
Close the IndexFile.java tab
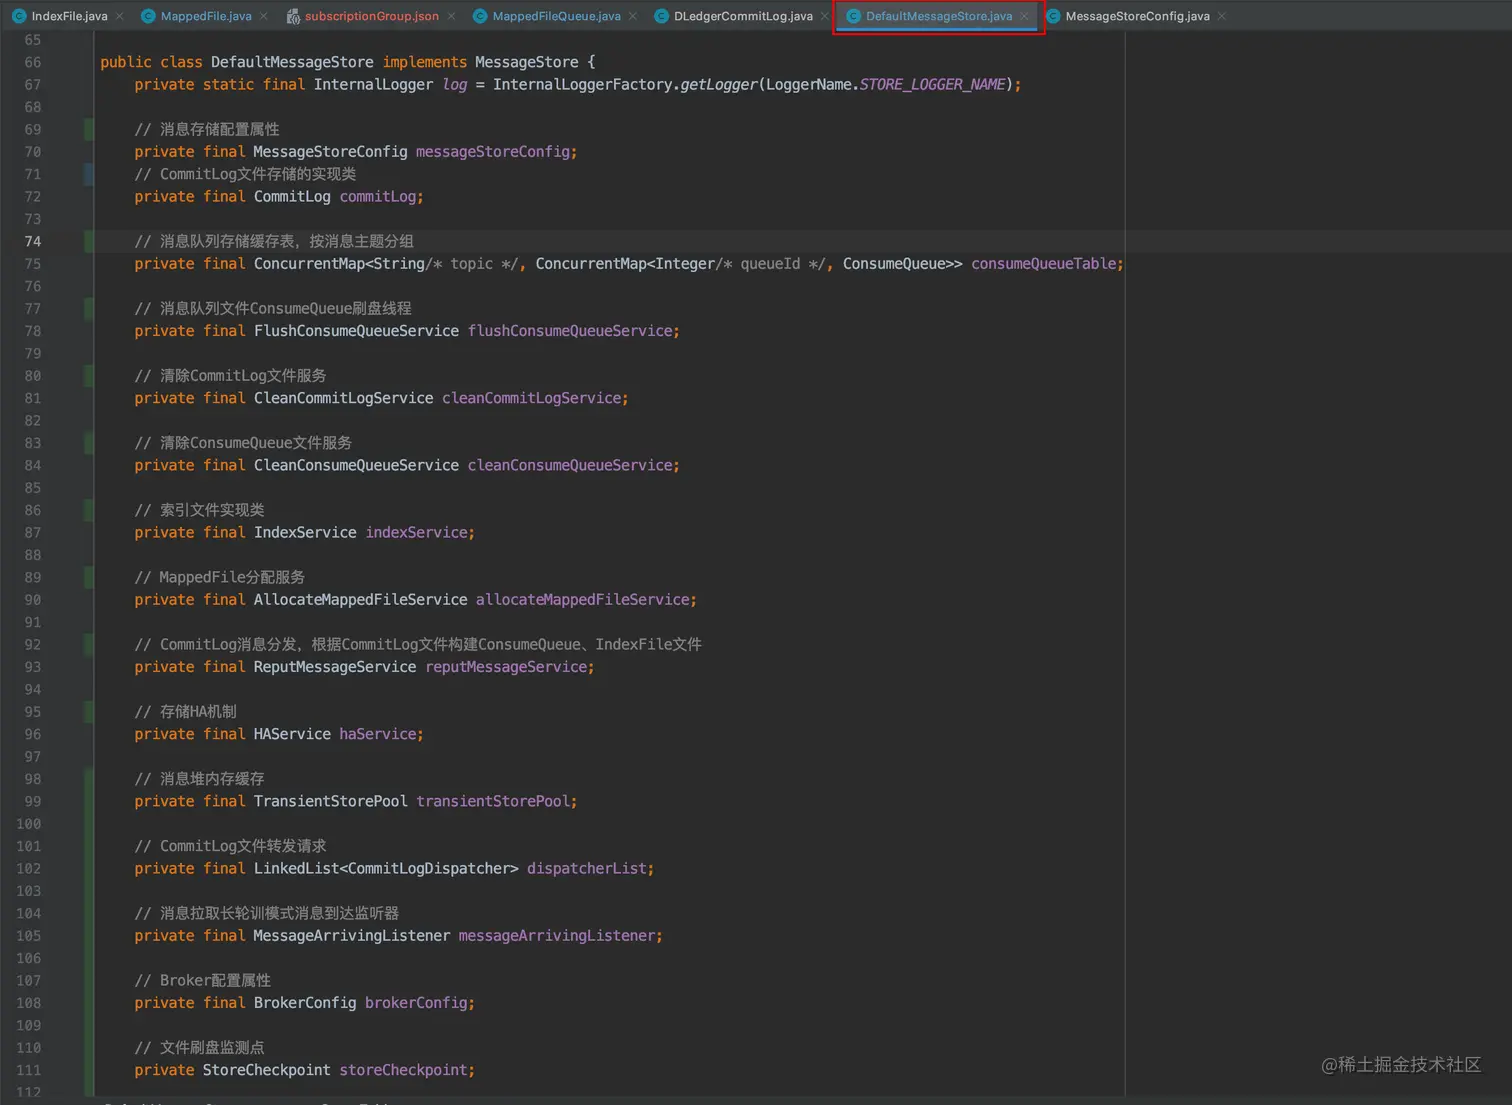coord(120,16)
